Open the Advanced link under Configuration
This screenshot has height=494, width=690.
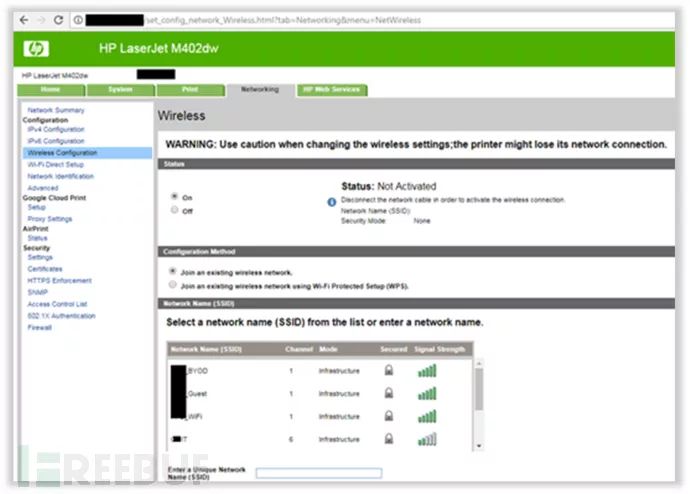click(43, 188)
